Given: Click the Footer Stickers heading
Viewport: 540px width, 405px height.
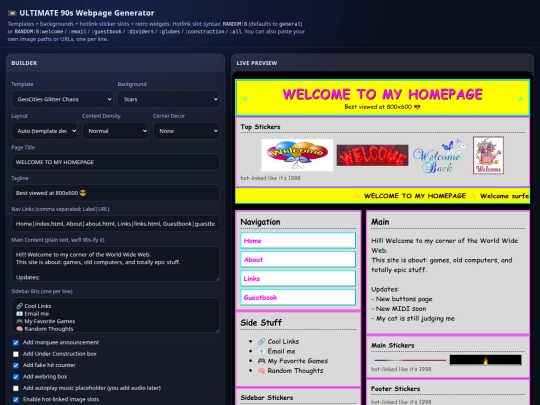Looking at the screenshot, I should pyautogui.click(x=395, y=388).
